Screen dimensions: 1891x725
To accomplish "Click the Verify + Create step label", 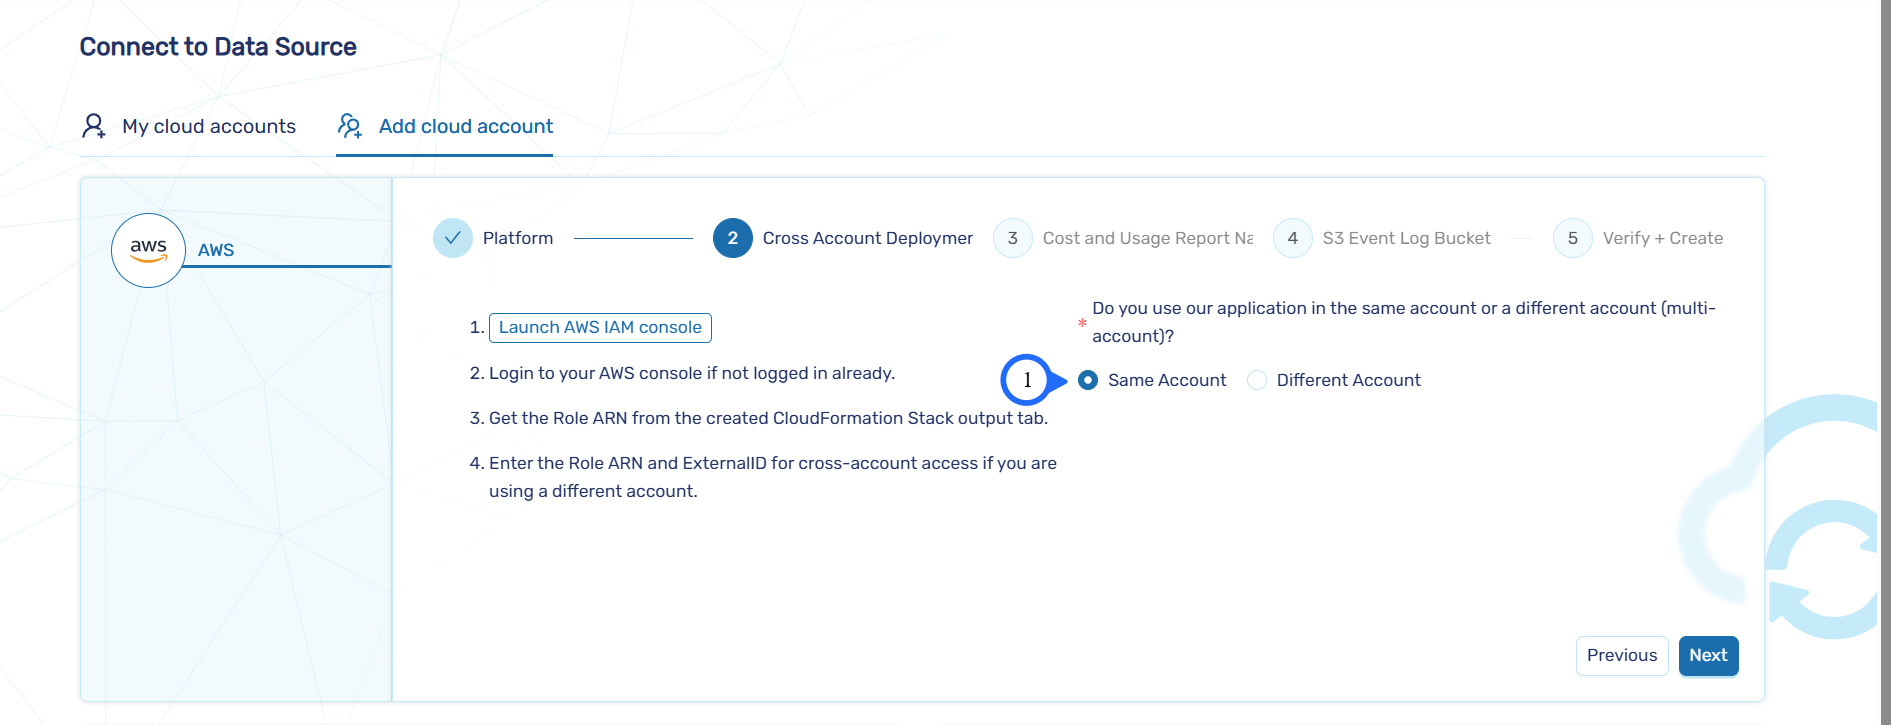I will 1662,238.
